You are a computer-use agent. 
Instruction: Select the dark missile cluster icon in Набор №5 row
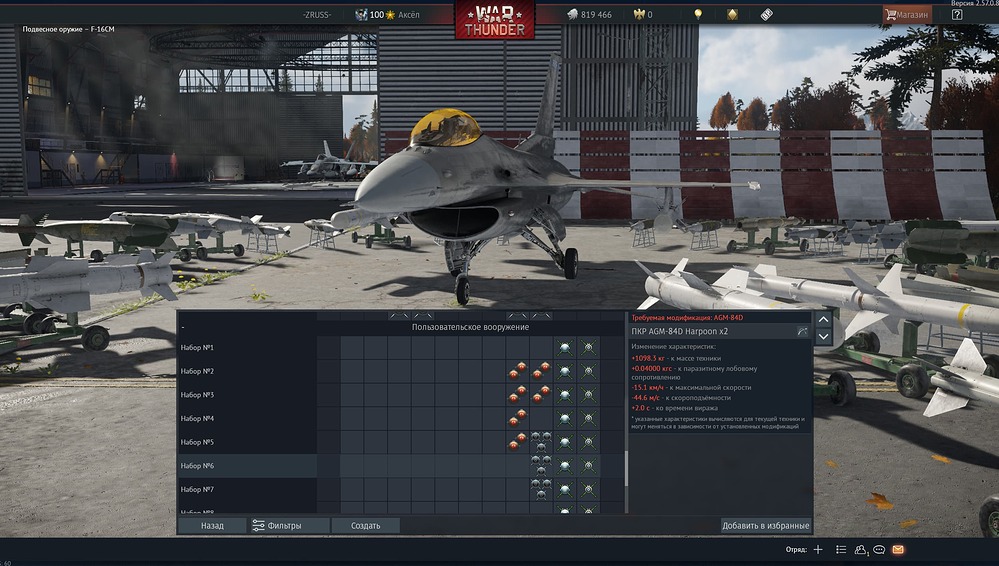[x=541, y=441]
